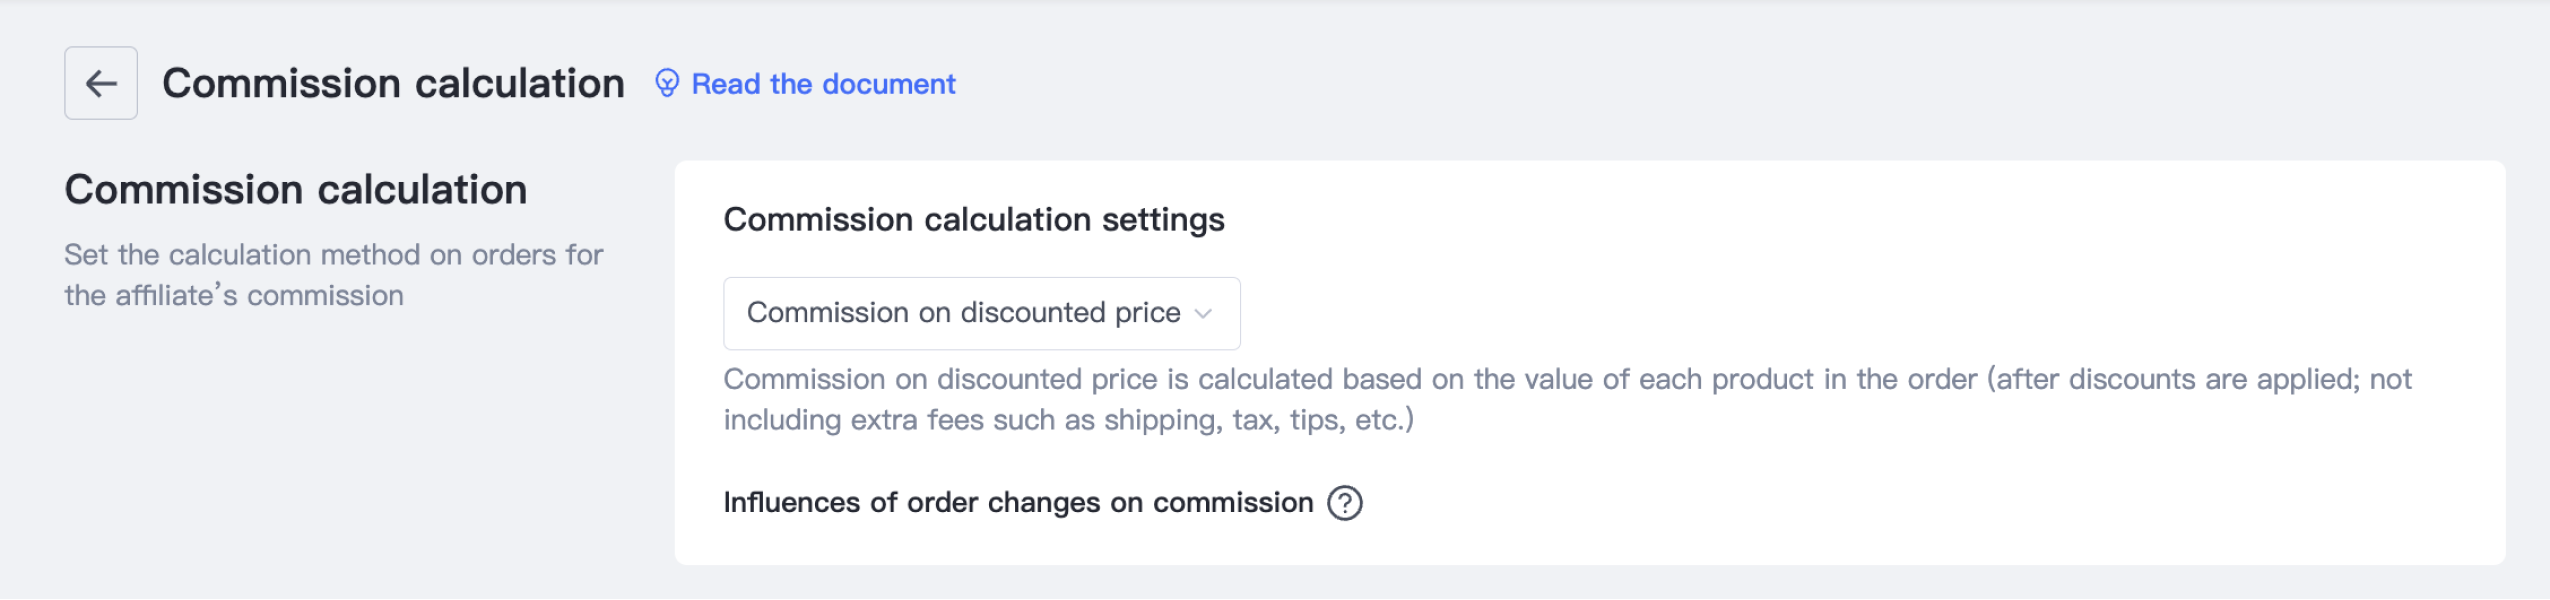Image resolution: width=2550 pixels, height=600 pixels.
Task: Click the "Commission calculation settings" card heading
Action: tap(974, 220)
